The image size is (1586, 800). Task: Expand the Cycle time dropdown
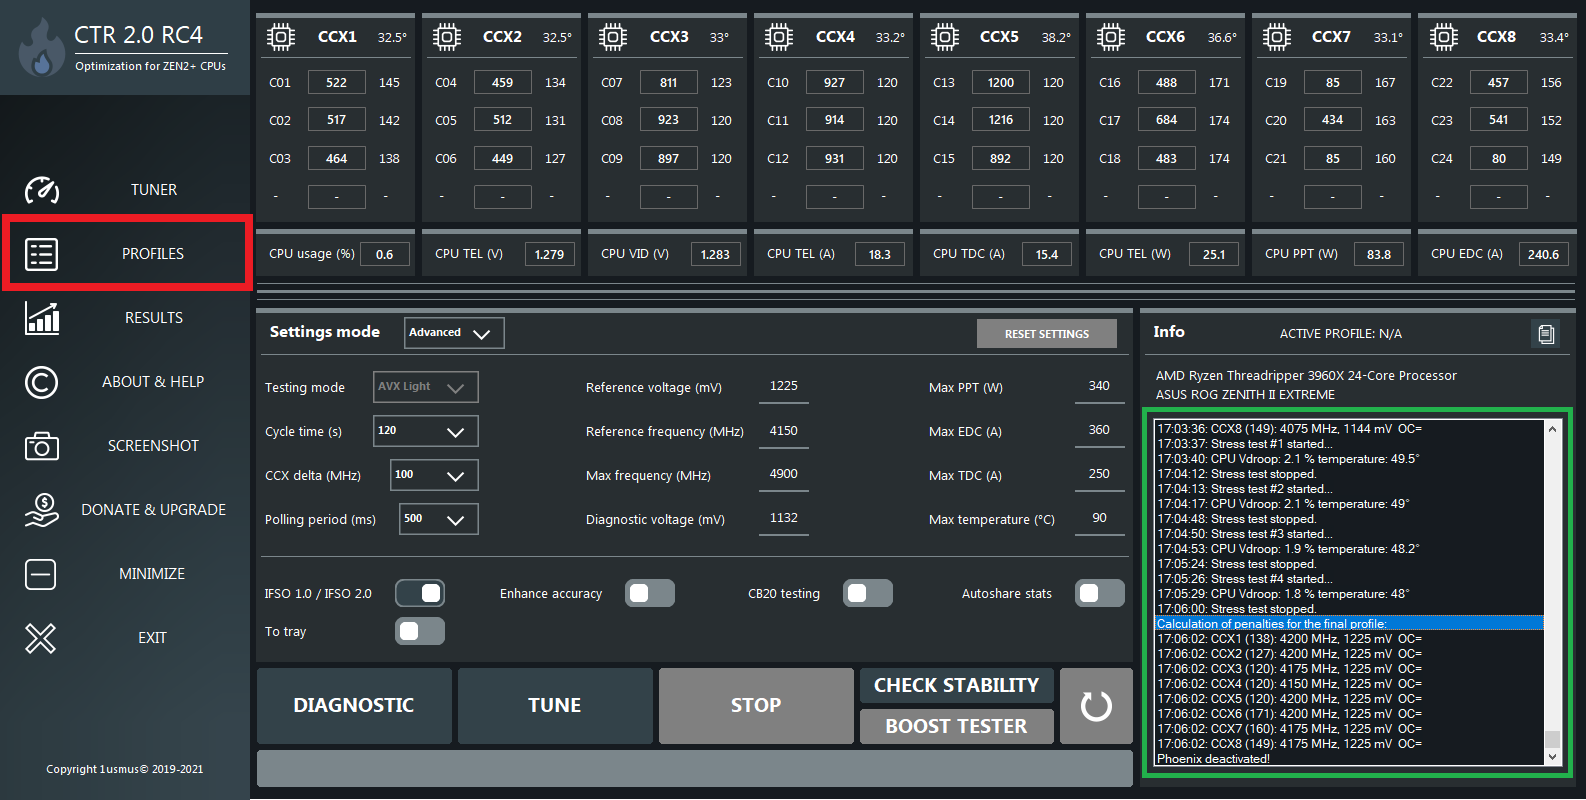(426, 431)
